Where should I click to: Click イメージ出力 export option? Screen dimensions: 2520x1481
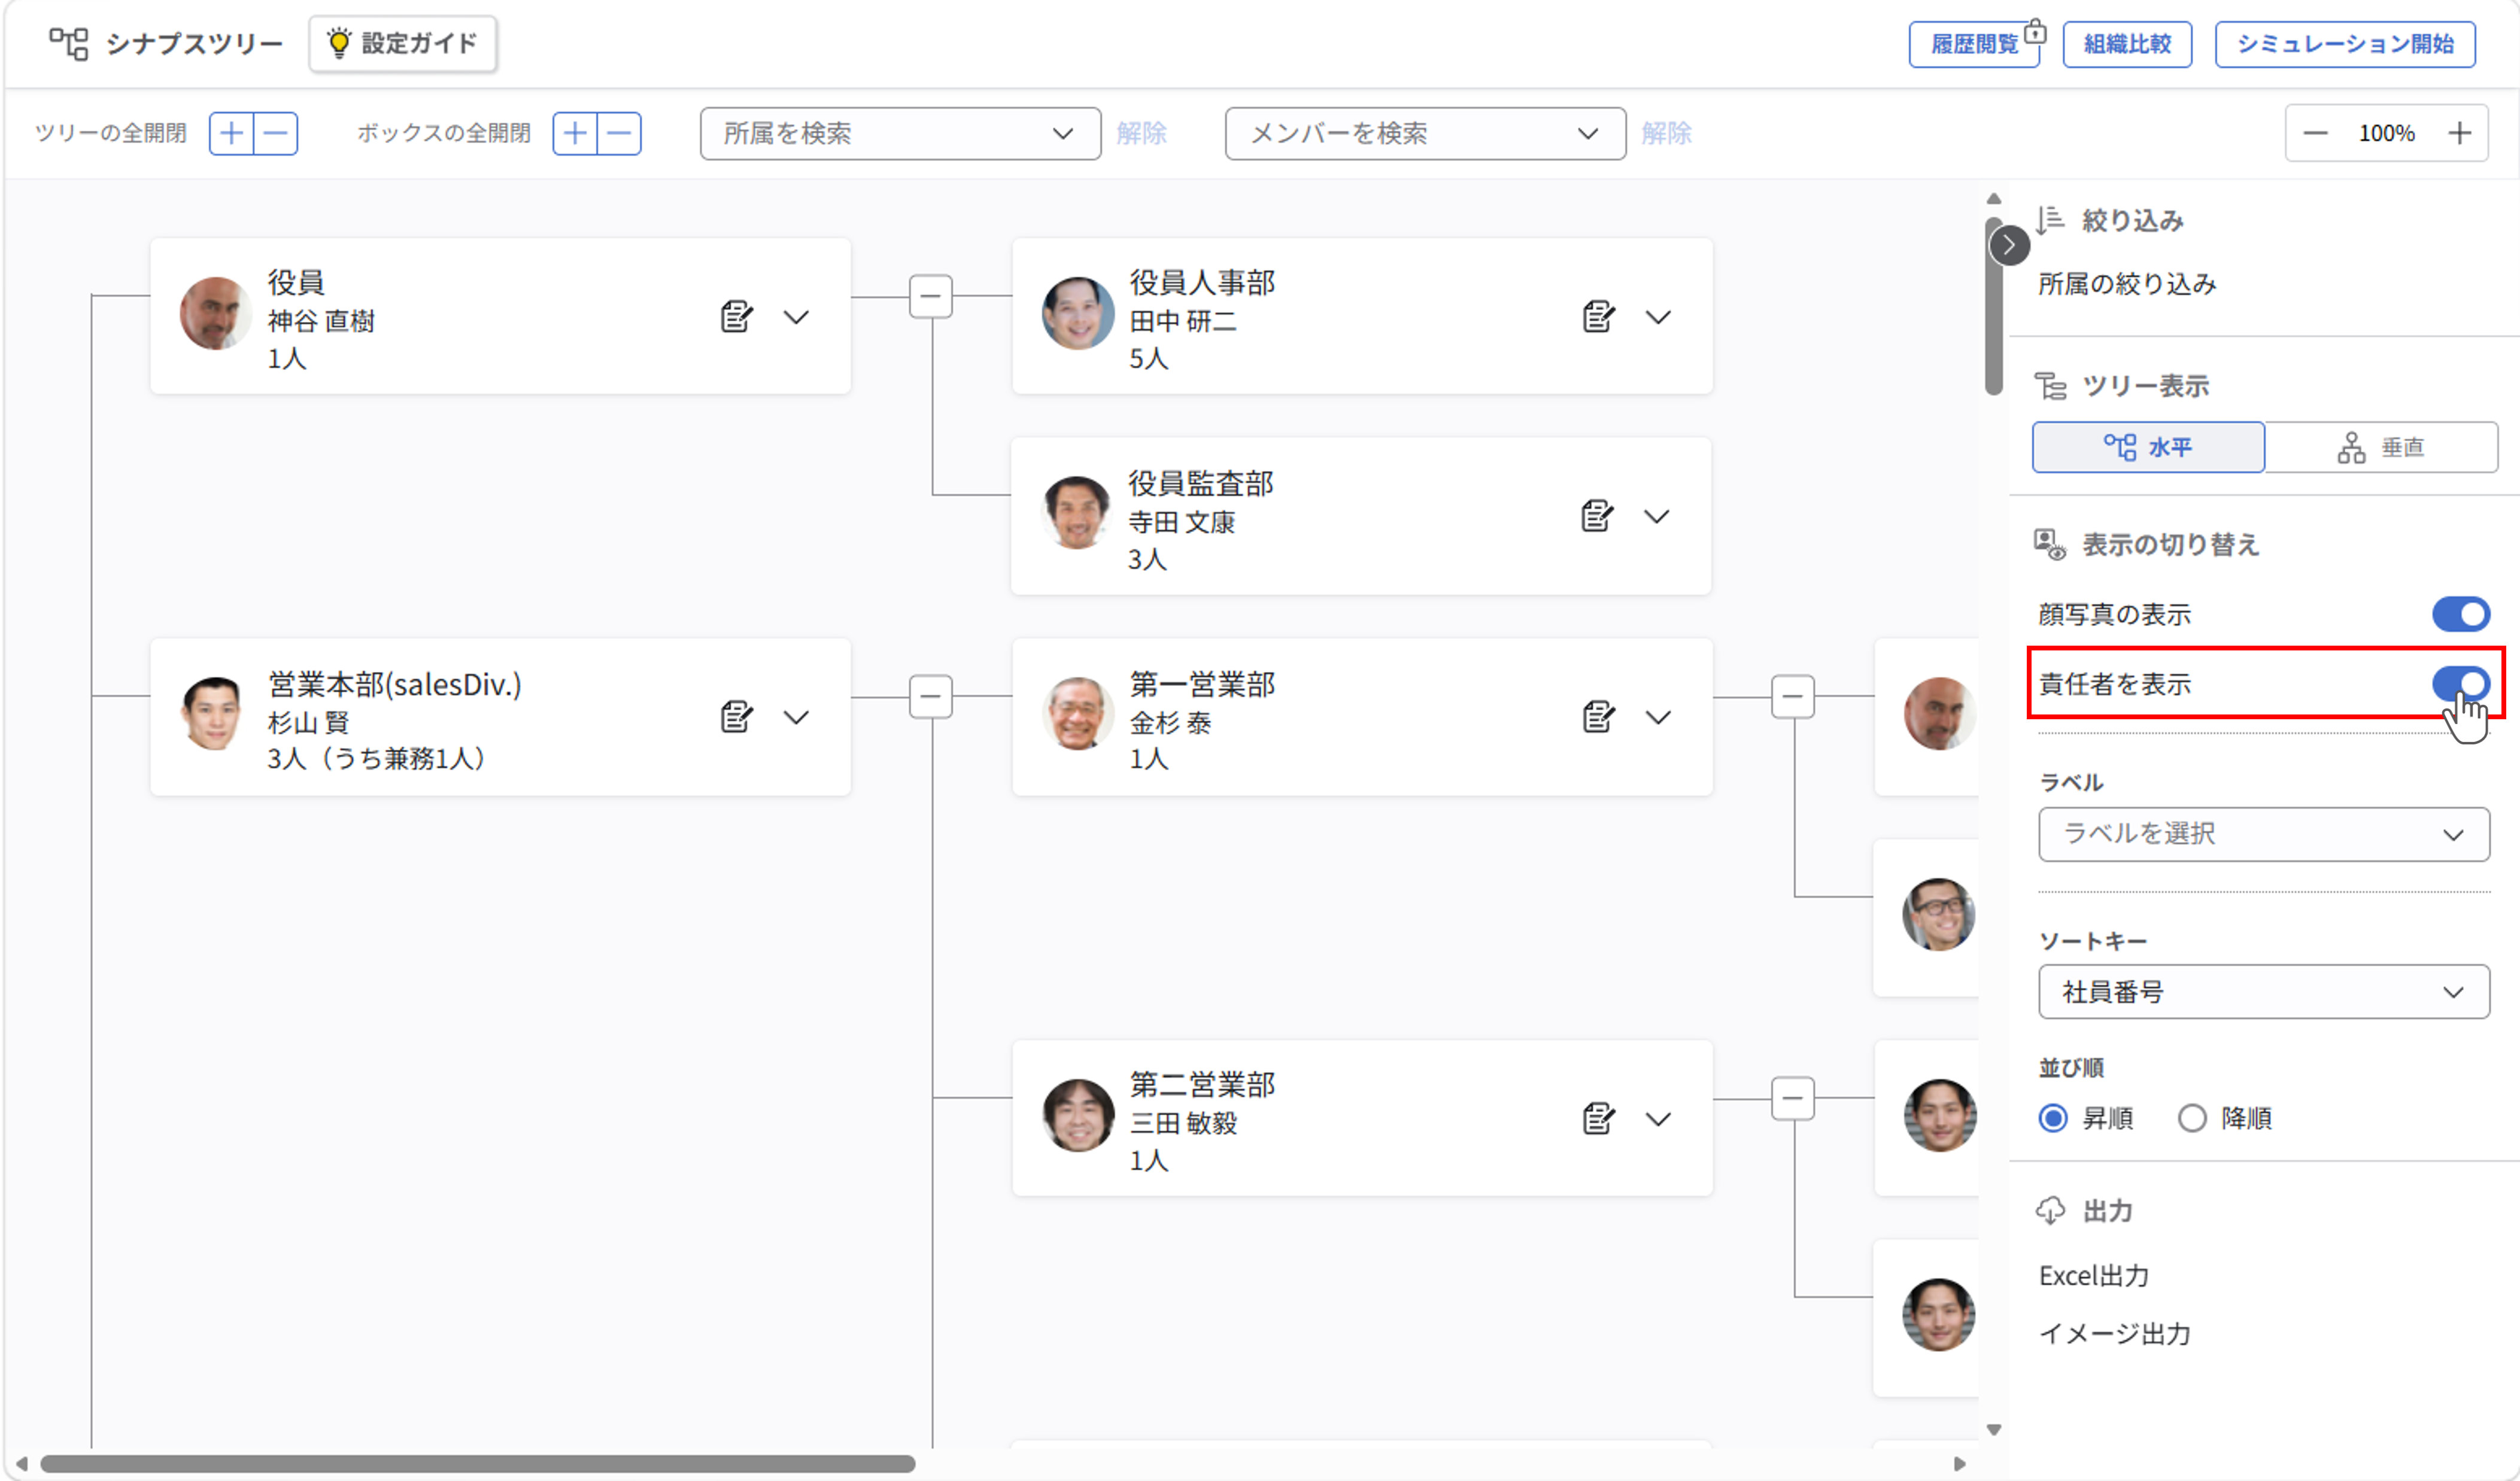coord(2115,1334)
